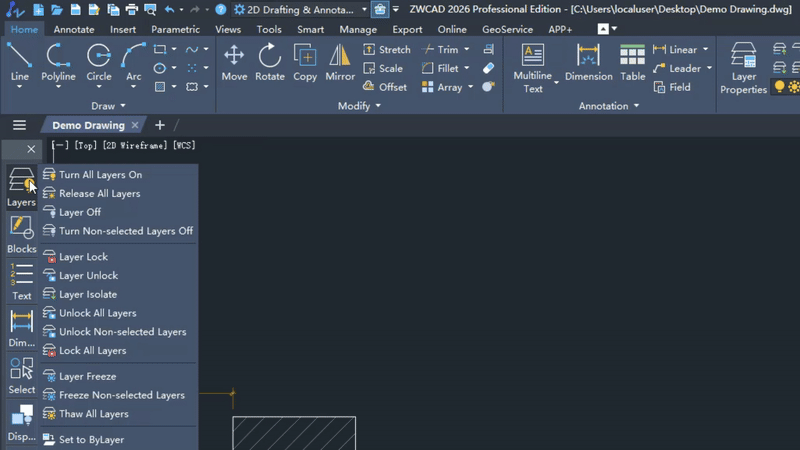Select the Circle tool
800x450 pixels.
click(98, 62)
